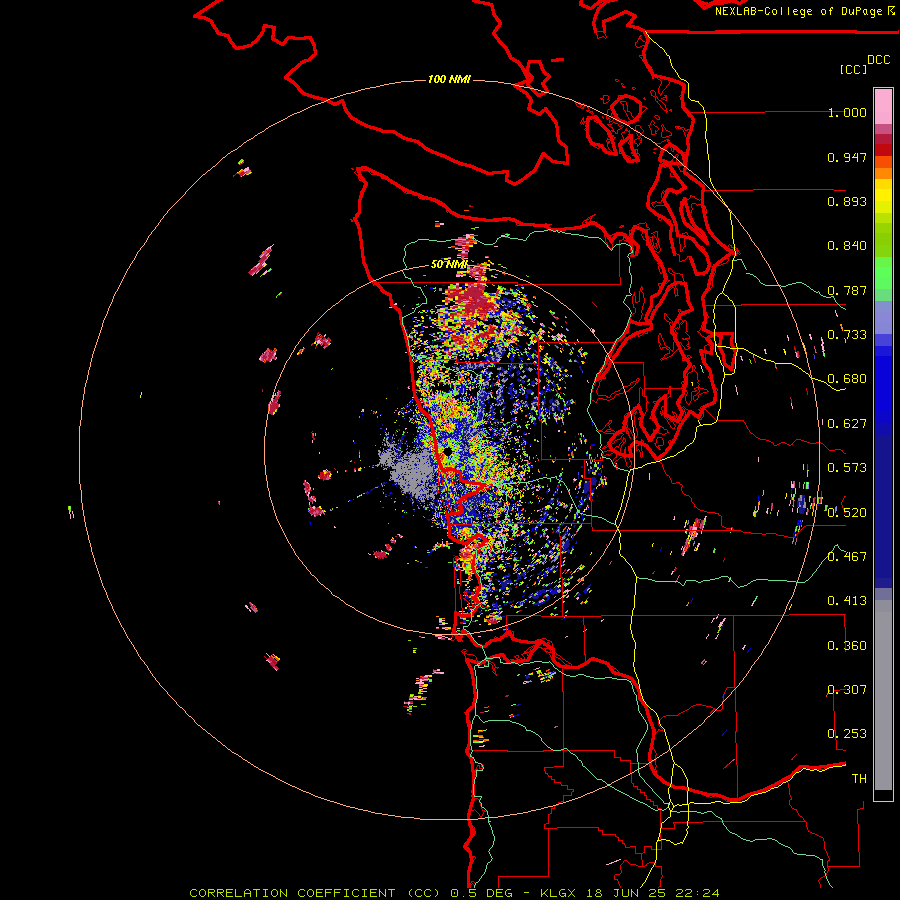The image size is (900, 900).
Task: Select the 0.413 scale value
Action: (x=847, y=601)
